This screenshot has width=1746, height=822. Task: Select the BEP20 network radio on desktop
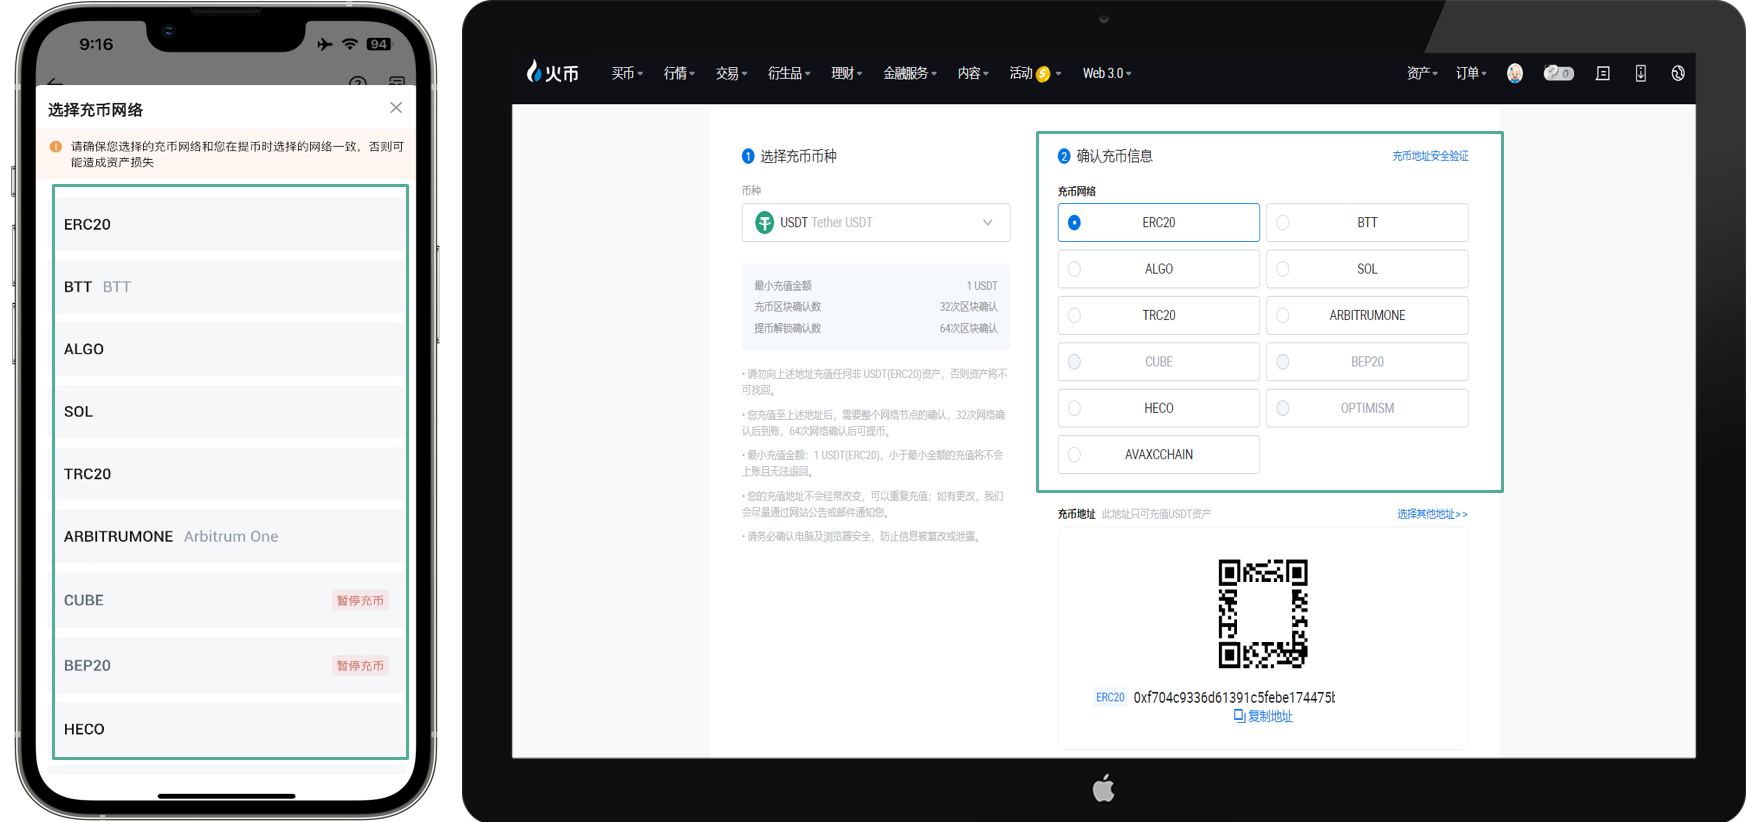[x=1283, y=362]
